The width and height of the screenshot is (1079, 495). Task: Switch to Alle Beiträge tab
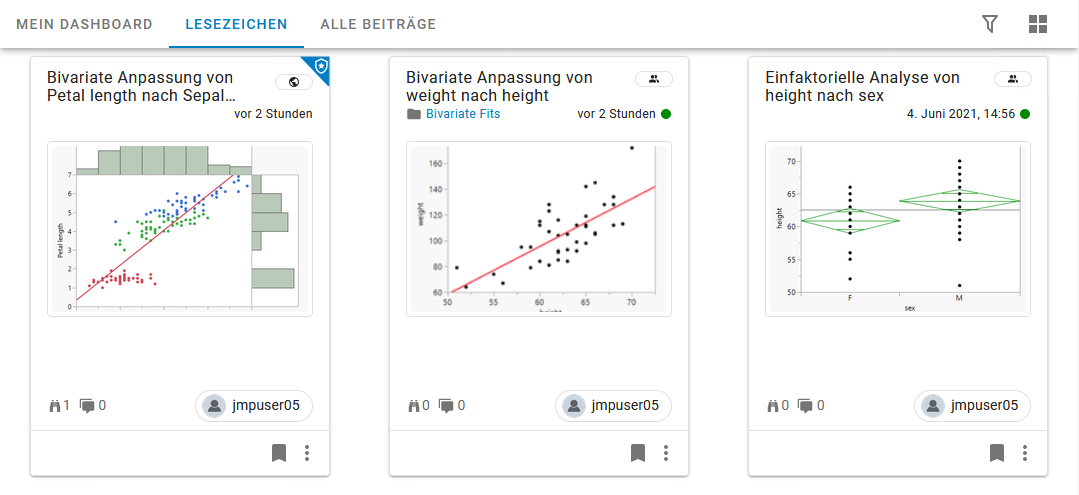click(x=378, y=24)
